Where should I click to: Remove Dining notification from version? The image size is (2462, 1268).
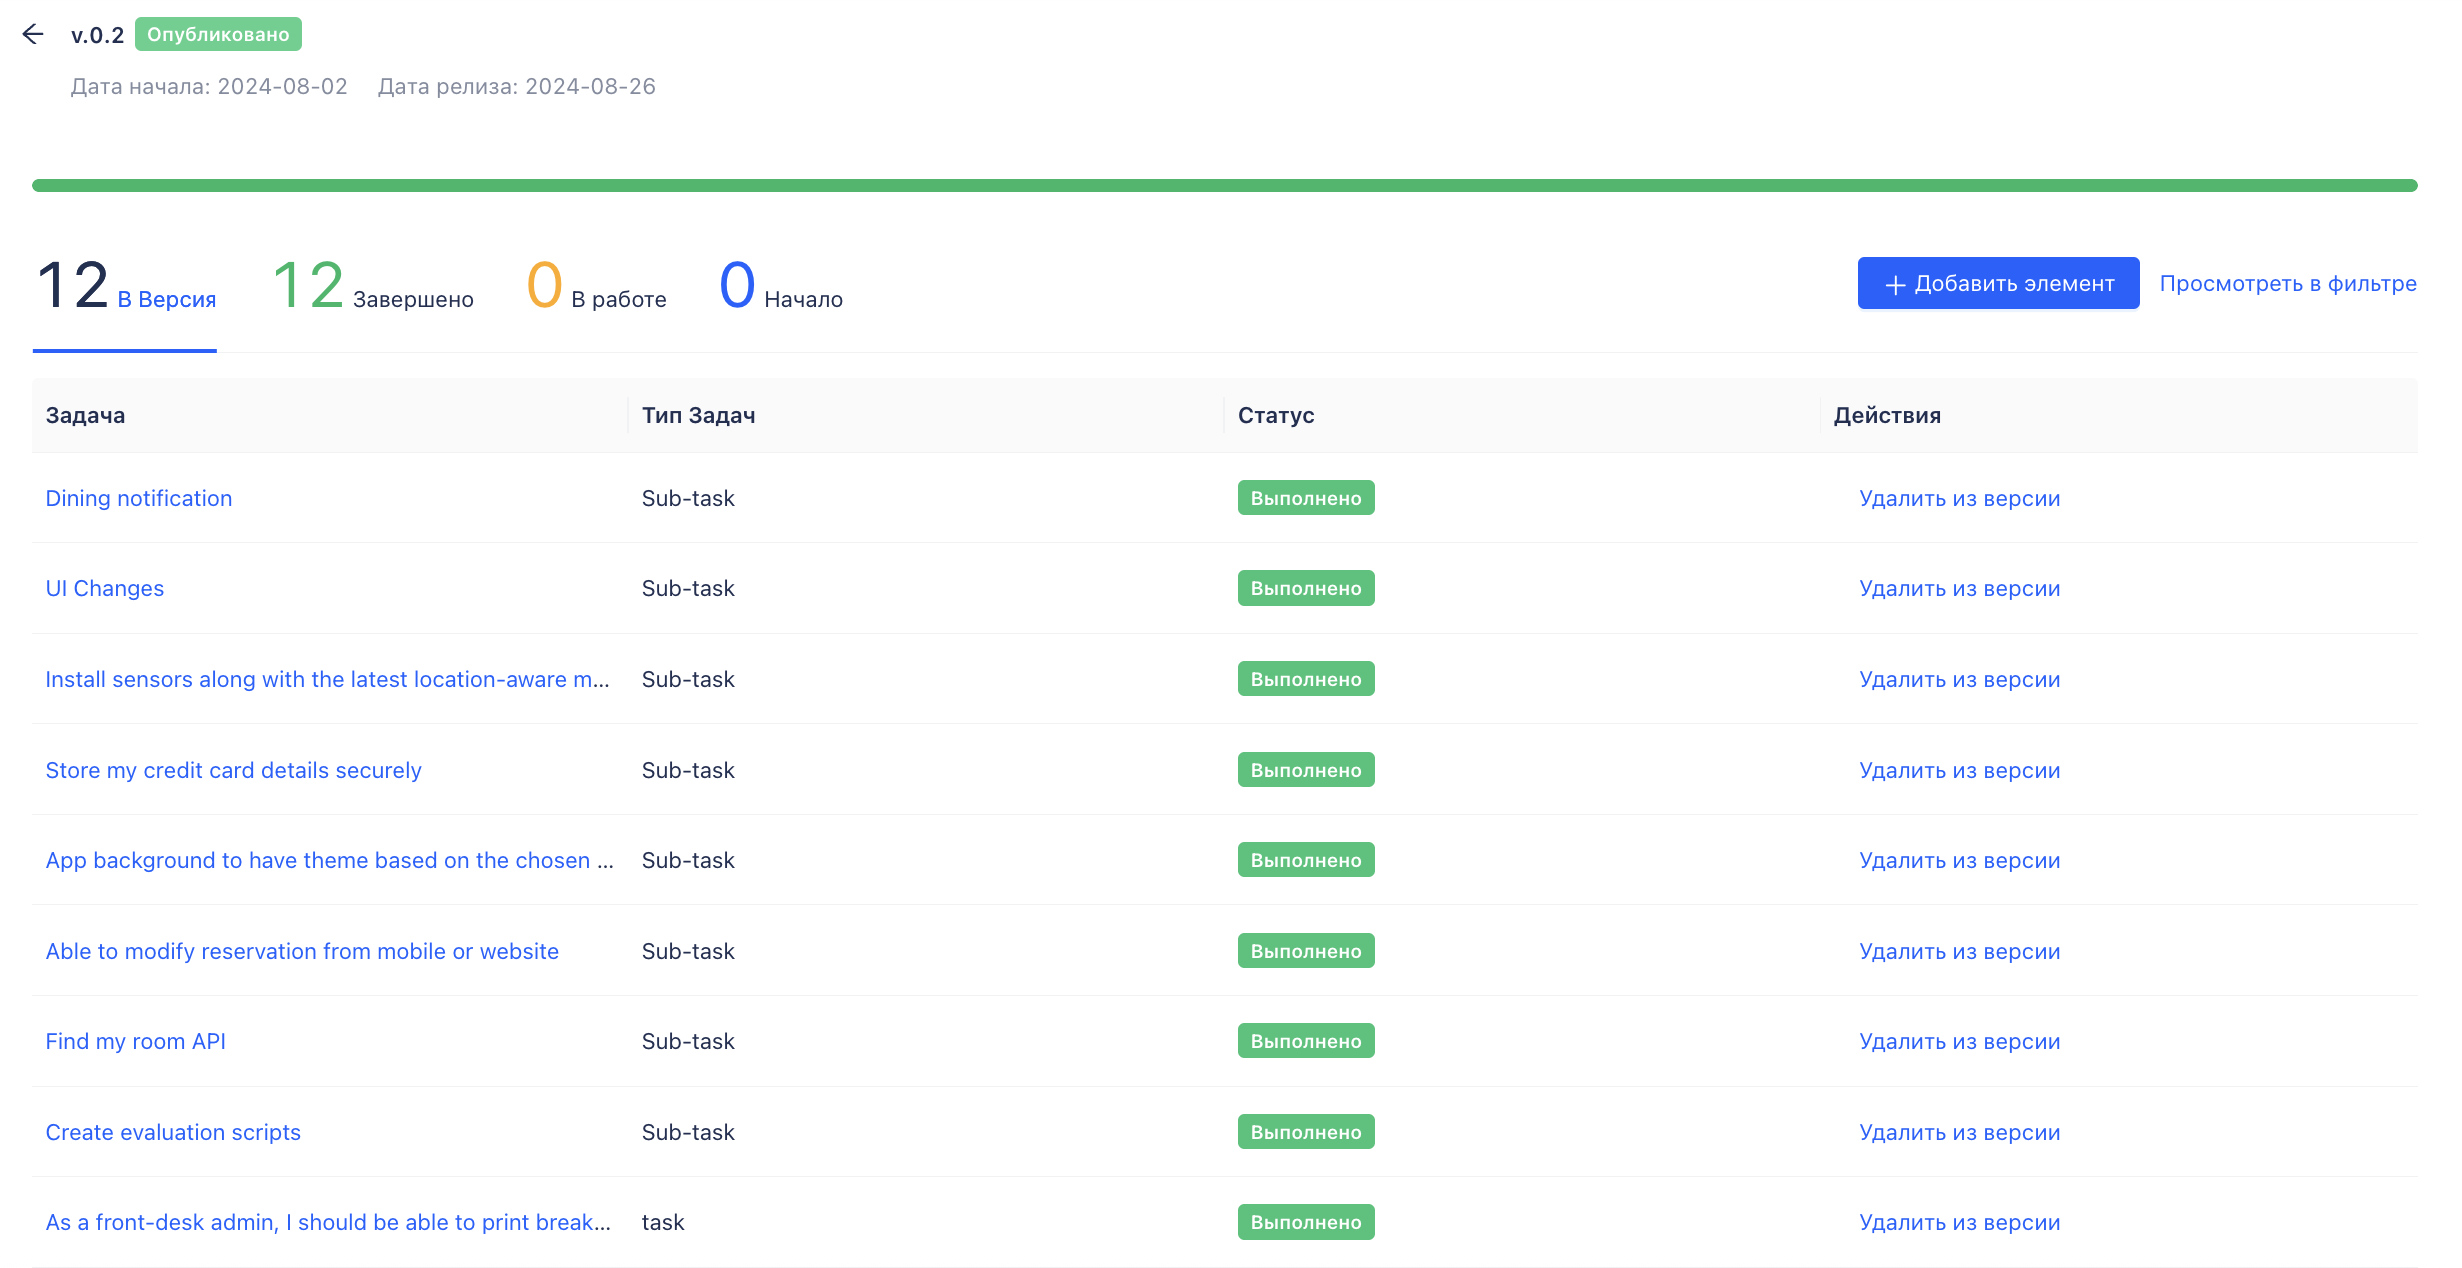(x=1959, y=498)
